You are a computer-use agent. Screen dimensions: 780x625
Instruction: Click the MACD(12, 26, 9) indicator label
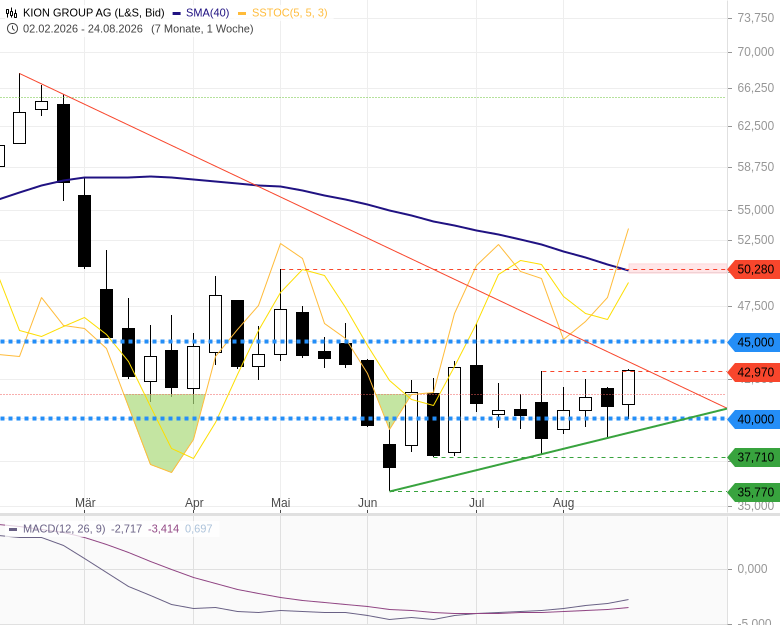coord(64,528)
